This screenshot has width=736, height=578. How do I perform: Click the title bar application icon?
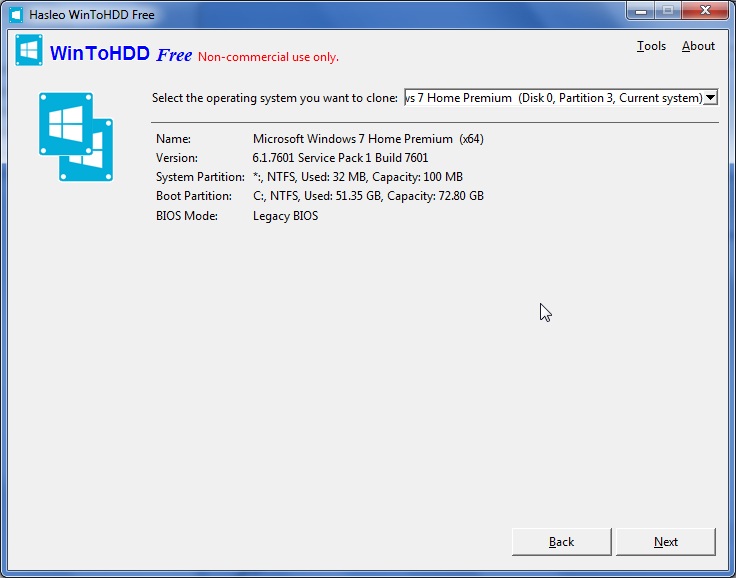(x=15, y=15)
